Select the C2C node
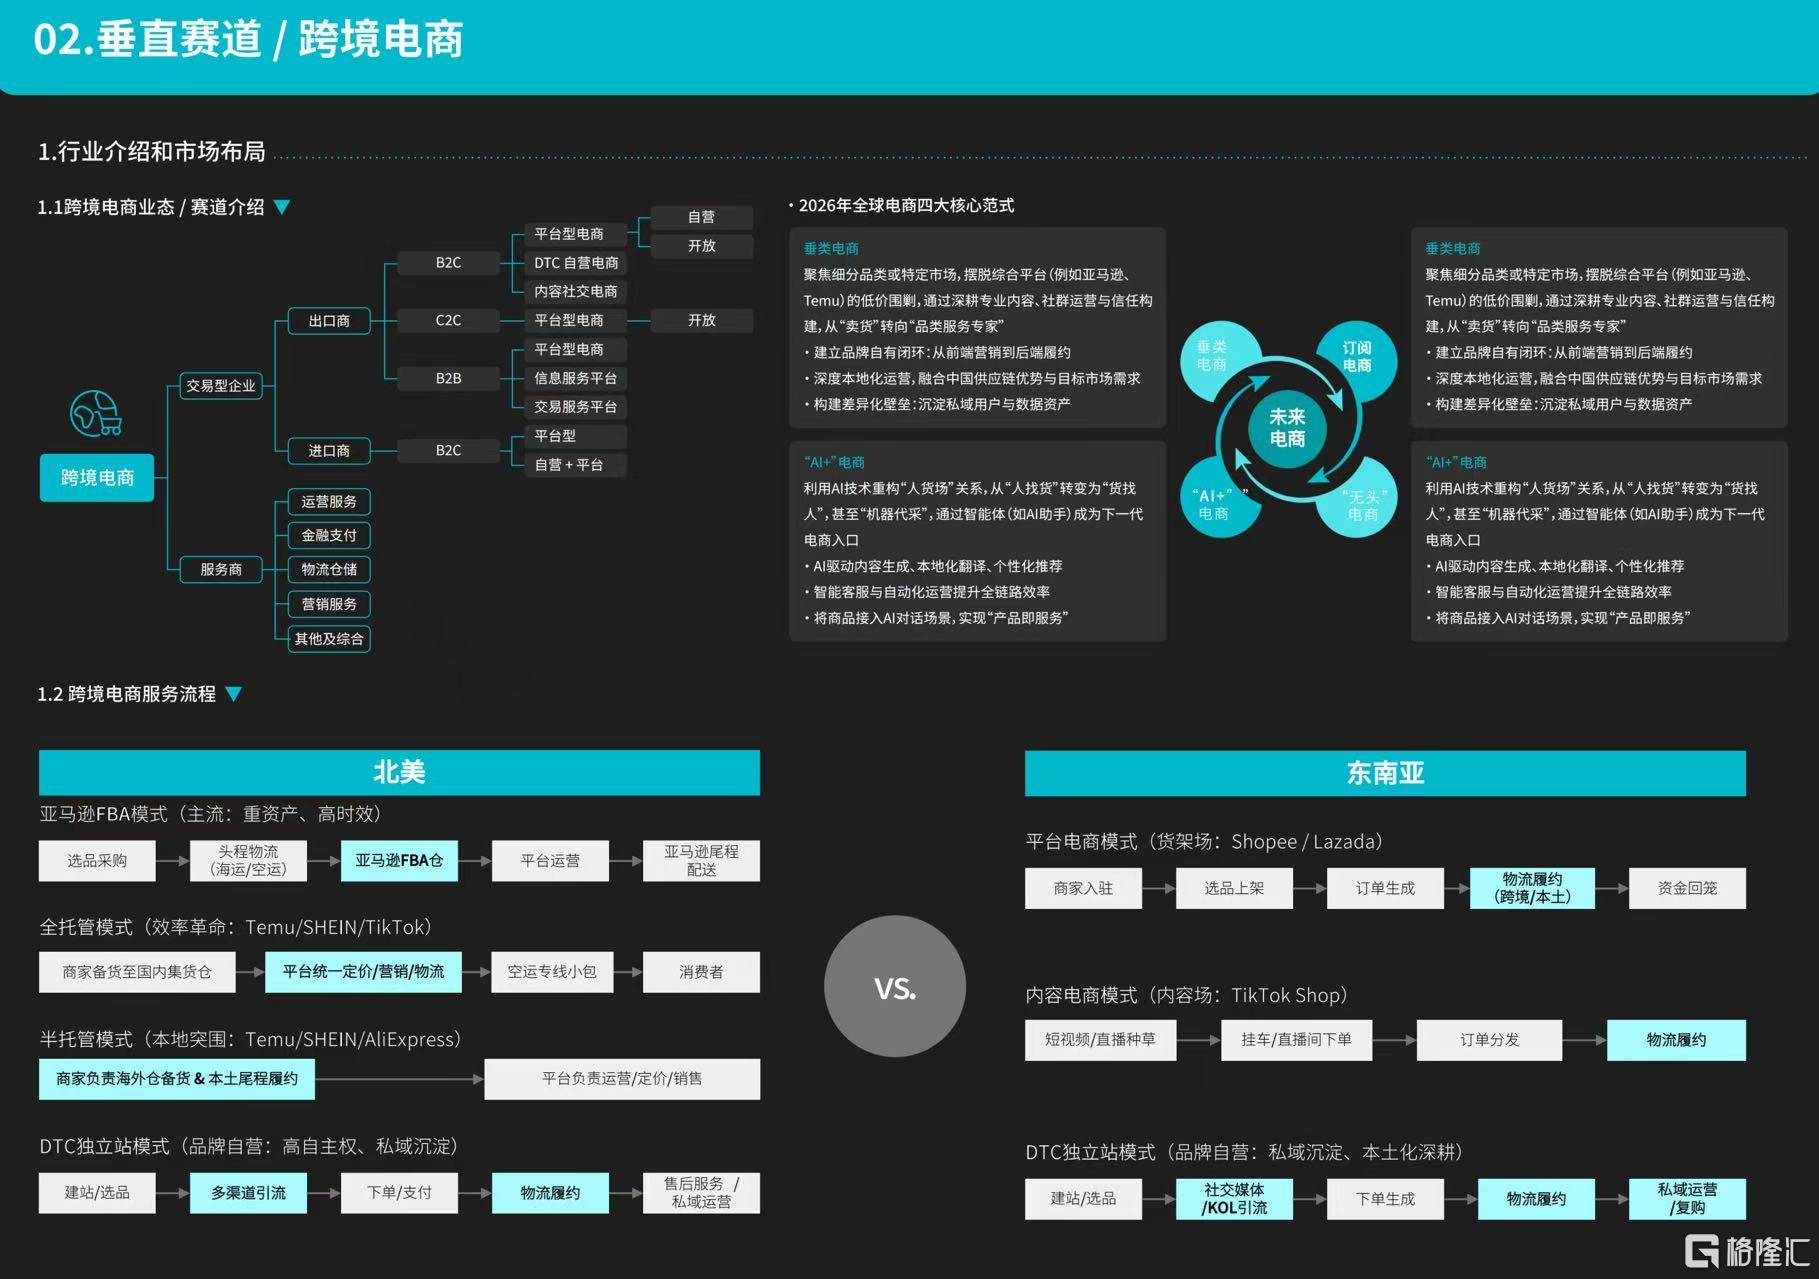This screenshot has width=1819, height=1279. click(448, 320)
